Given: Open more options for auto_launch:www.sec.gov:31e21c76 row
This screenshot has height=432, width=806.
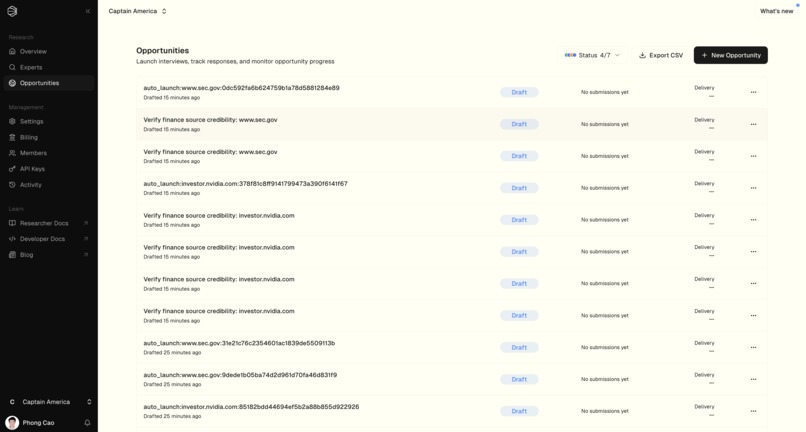Looking at the screenshot, I should (x=753, y=348).
